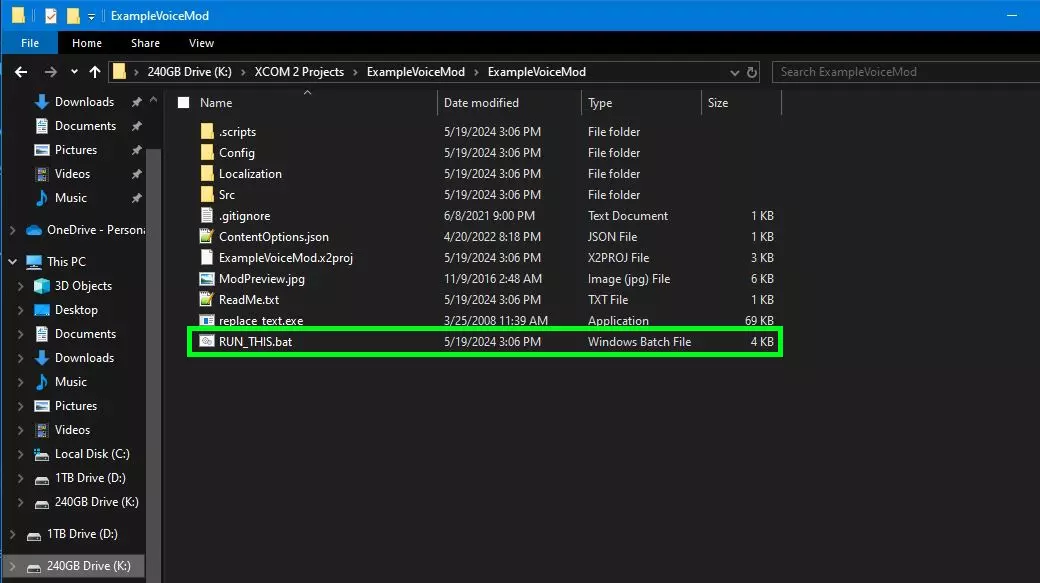
Task: Switch to the Share ribbon tab
Action: (145, 42)
